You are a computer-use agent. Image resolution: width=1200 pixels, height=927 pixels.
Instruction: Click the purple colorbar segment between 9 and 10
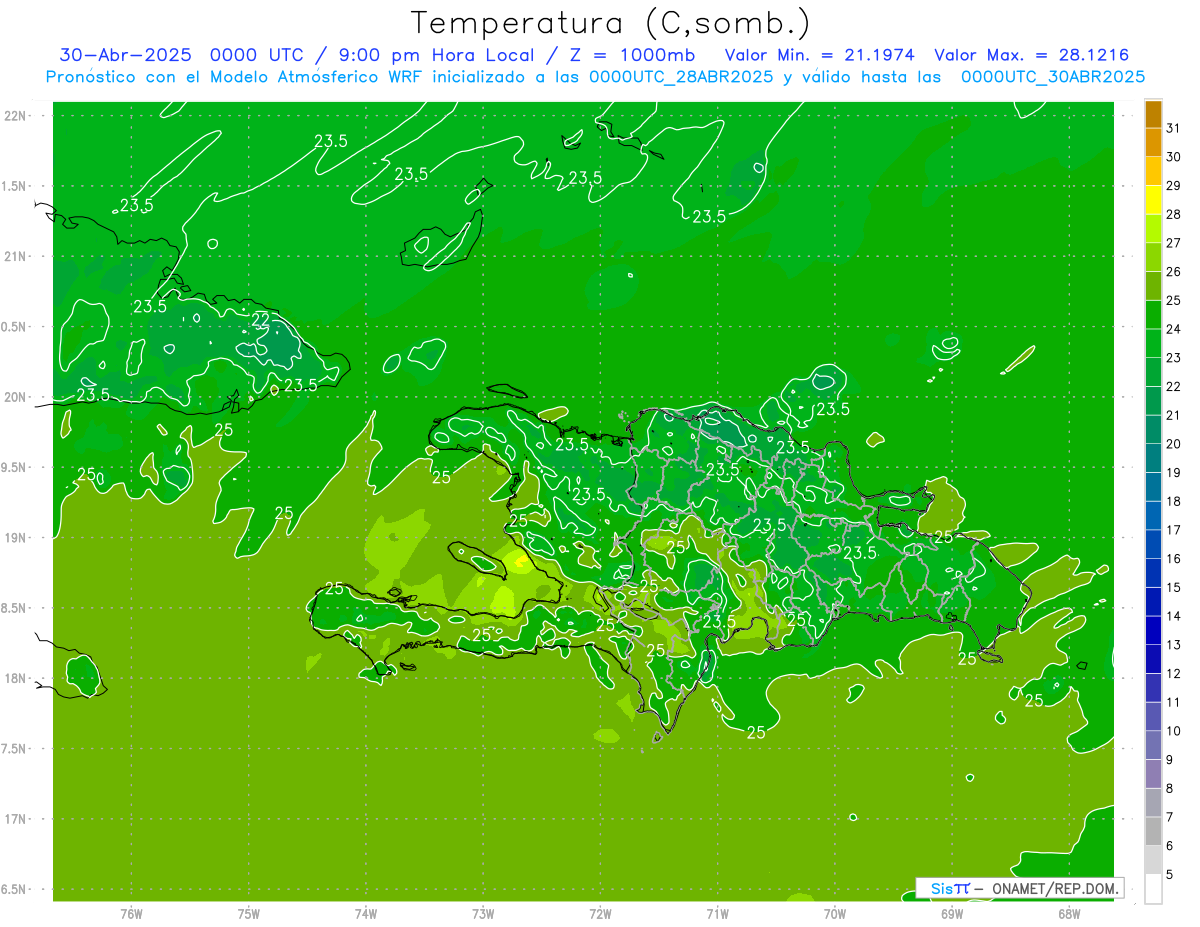coord(1153,745)
